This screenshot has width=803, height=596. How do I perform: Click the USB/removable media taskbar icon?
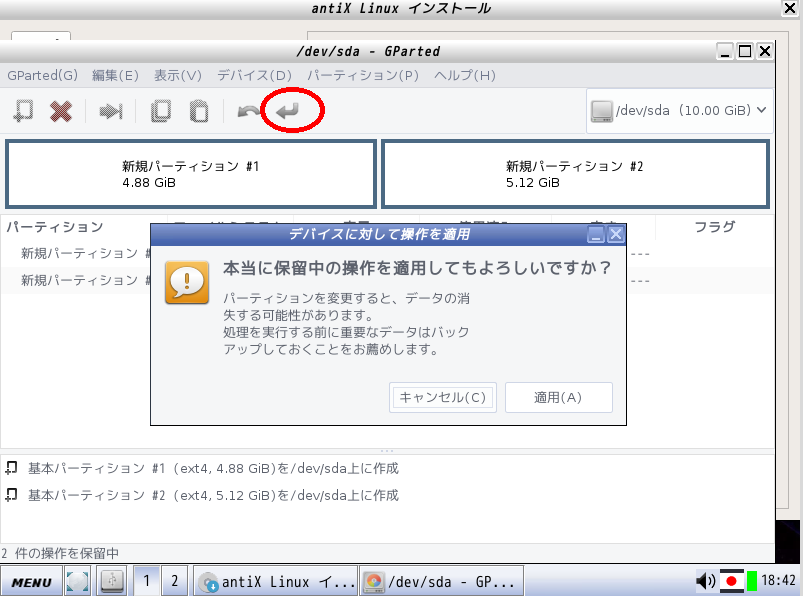click(x=112, y=582)
